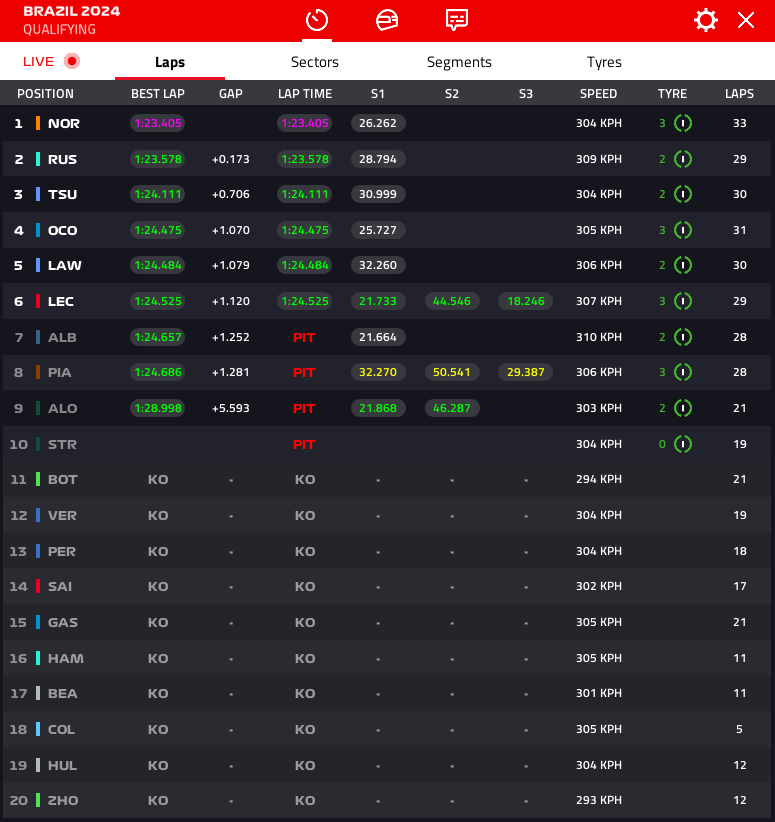Screen dimensions: 775x822
Task: Click the BEST LAP column header
Action: click(x=158, y=94)
